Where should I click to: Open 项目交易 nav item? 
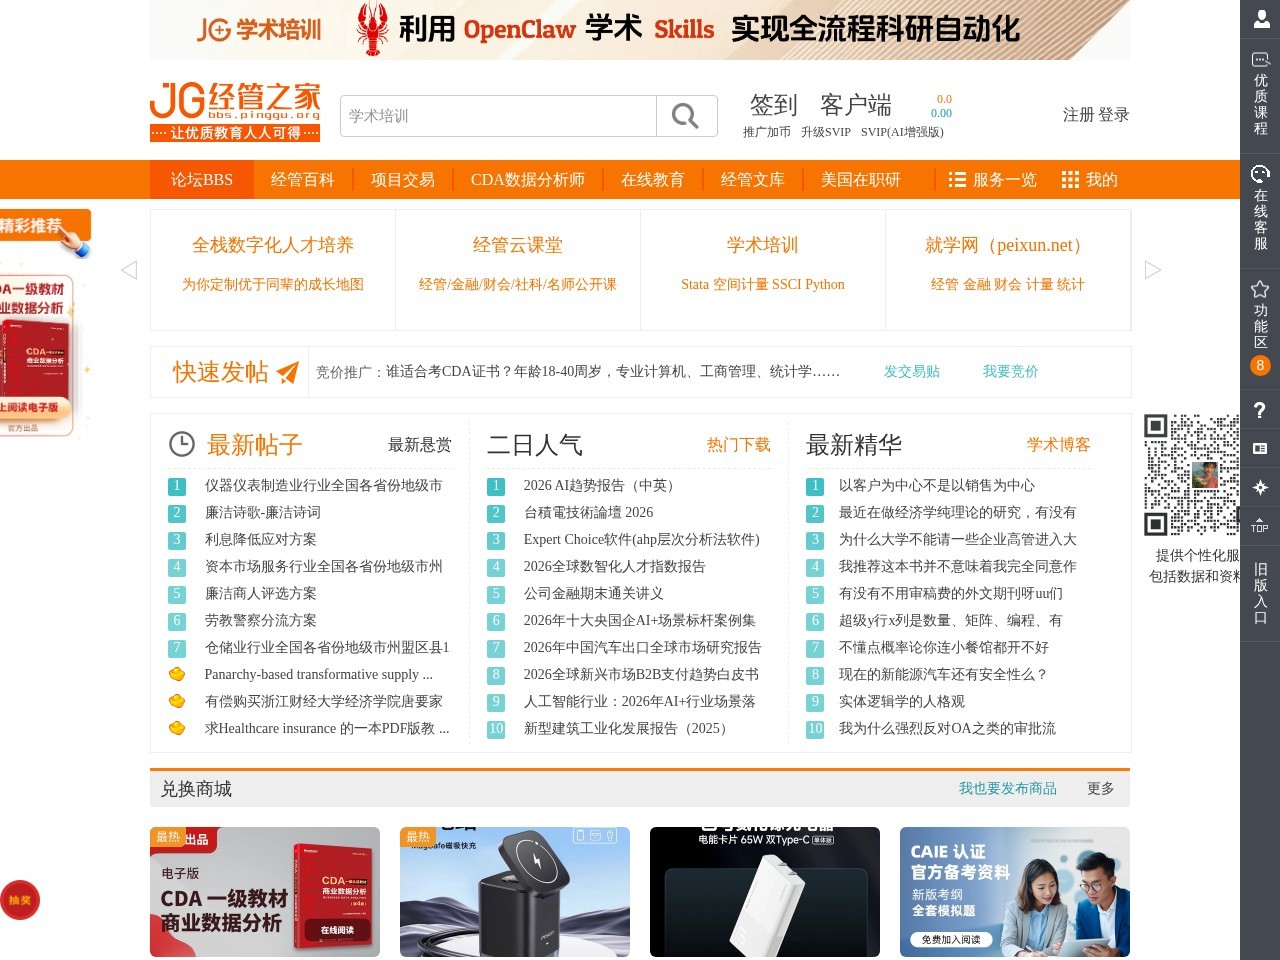[402, 180]
